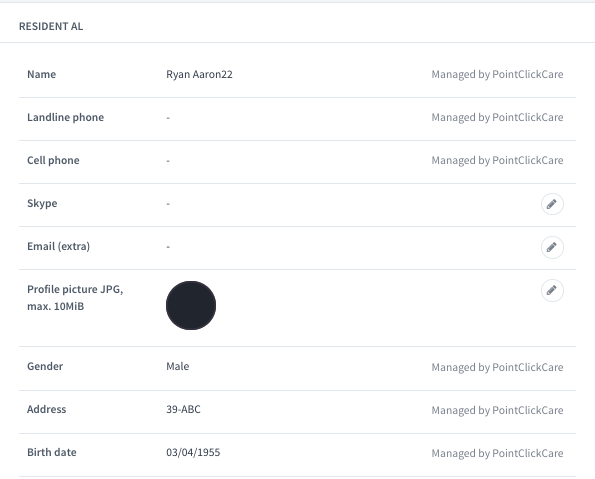Image resolution: width=595 pixels, height=479 pixels.
Task: Edit the Email (extra) field pencil icon
Action: (552, 247)
